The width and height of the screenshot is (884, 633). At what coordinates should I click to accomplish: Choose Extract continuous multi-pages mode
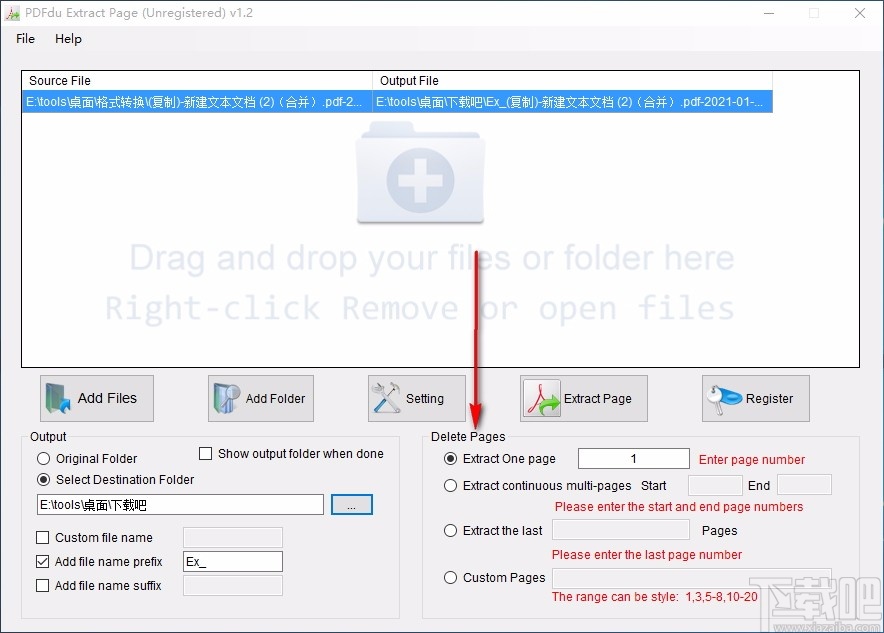coord(451,485)
